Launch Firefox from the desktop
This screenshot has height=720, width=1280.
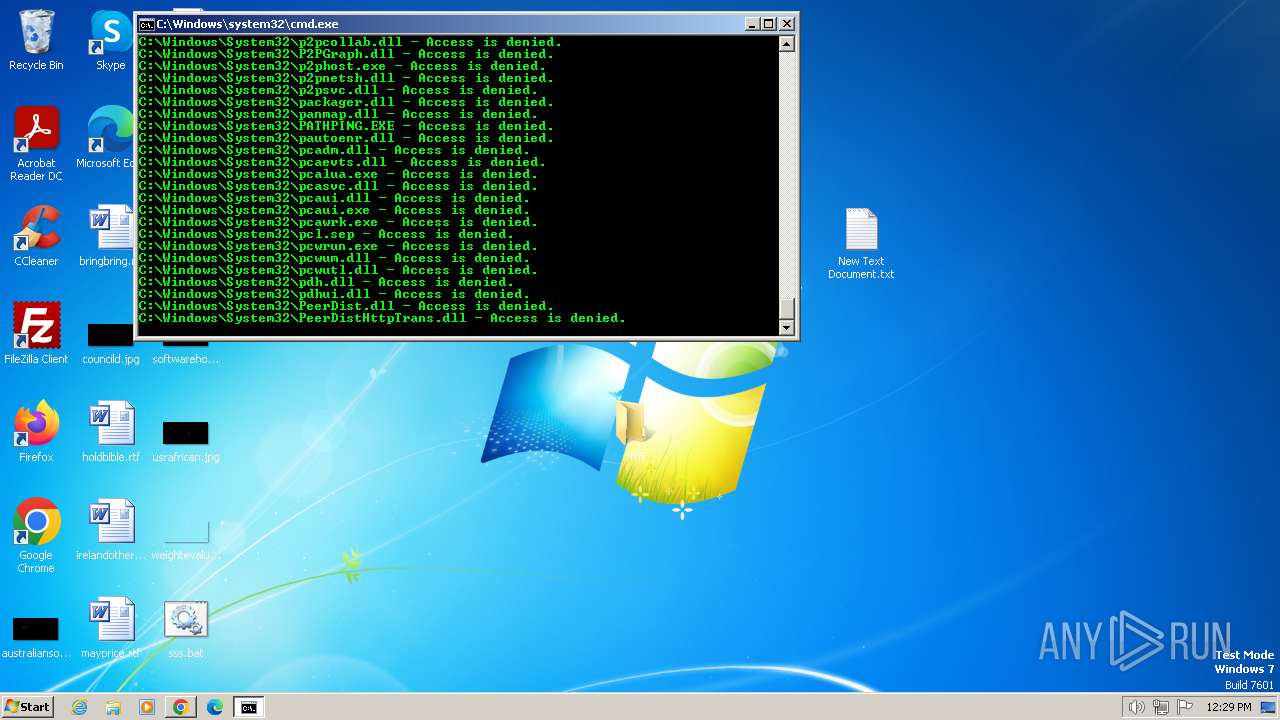[36, 432]
